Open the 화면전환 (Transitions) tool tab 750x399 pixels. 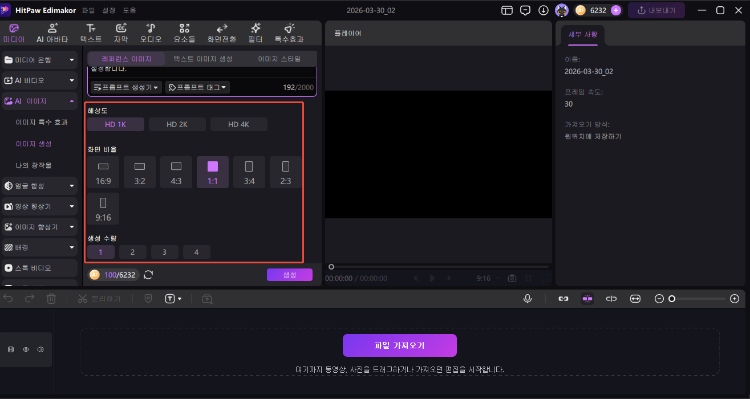click(221, 33)
